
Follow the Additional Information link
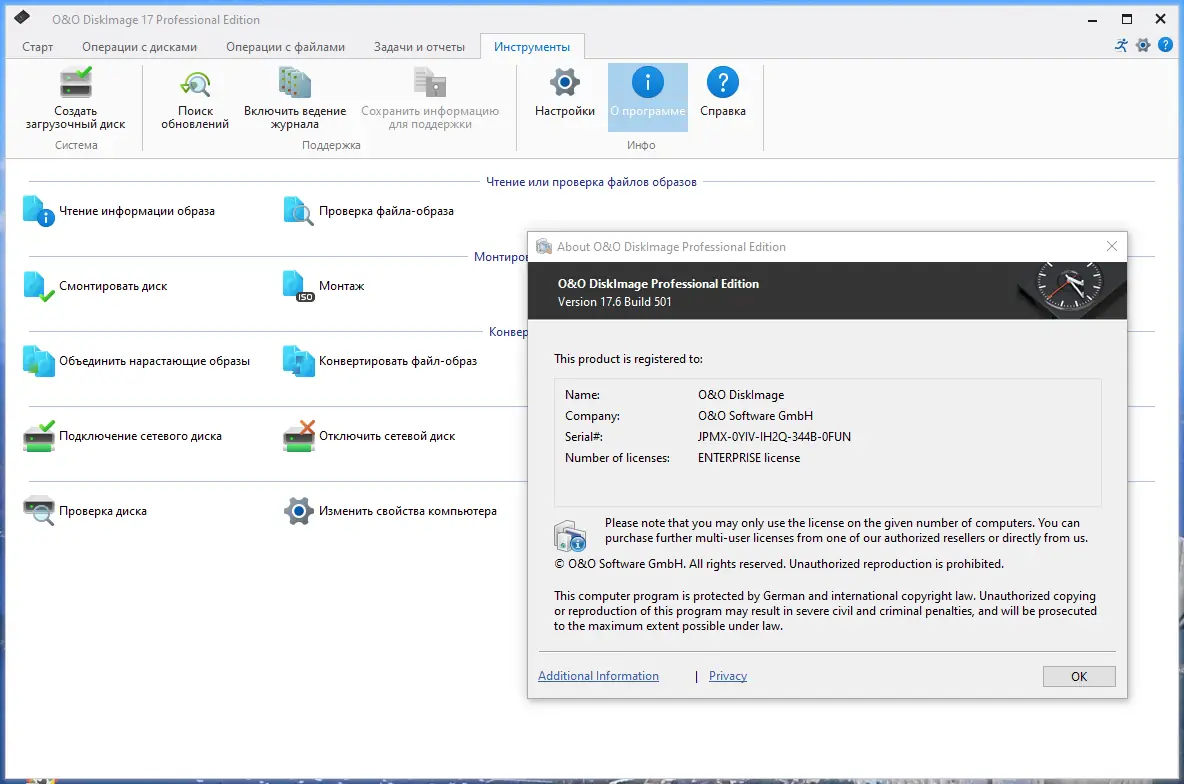[x=598, y=676]
